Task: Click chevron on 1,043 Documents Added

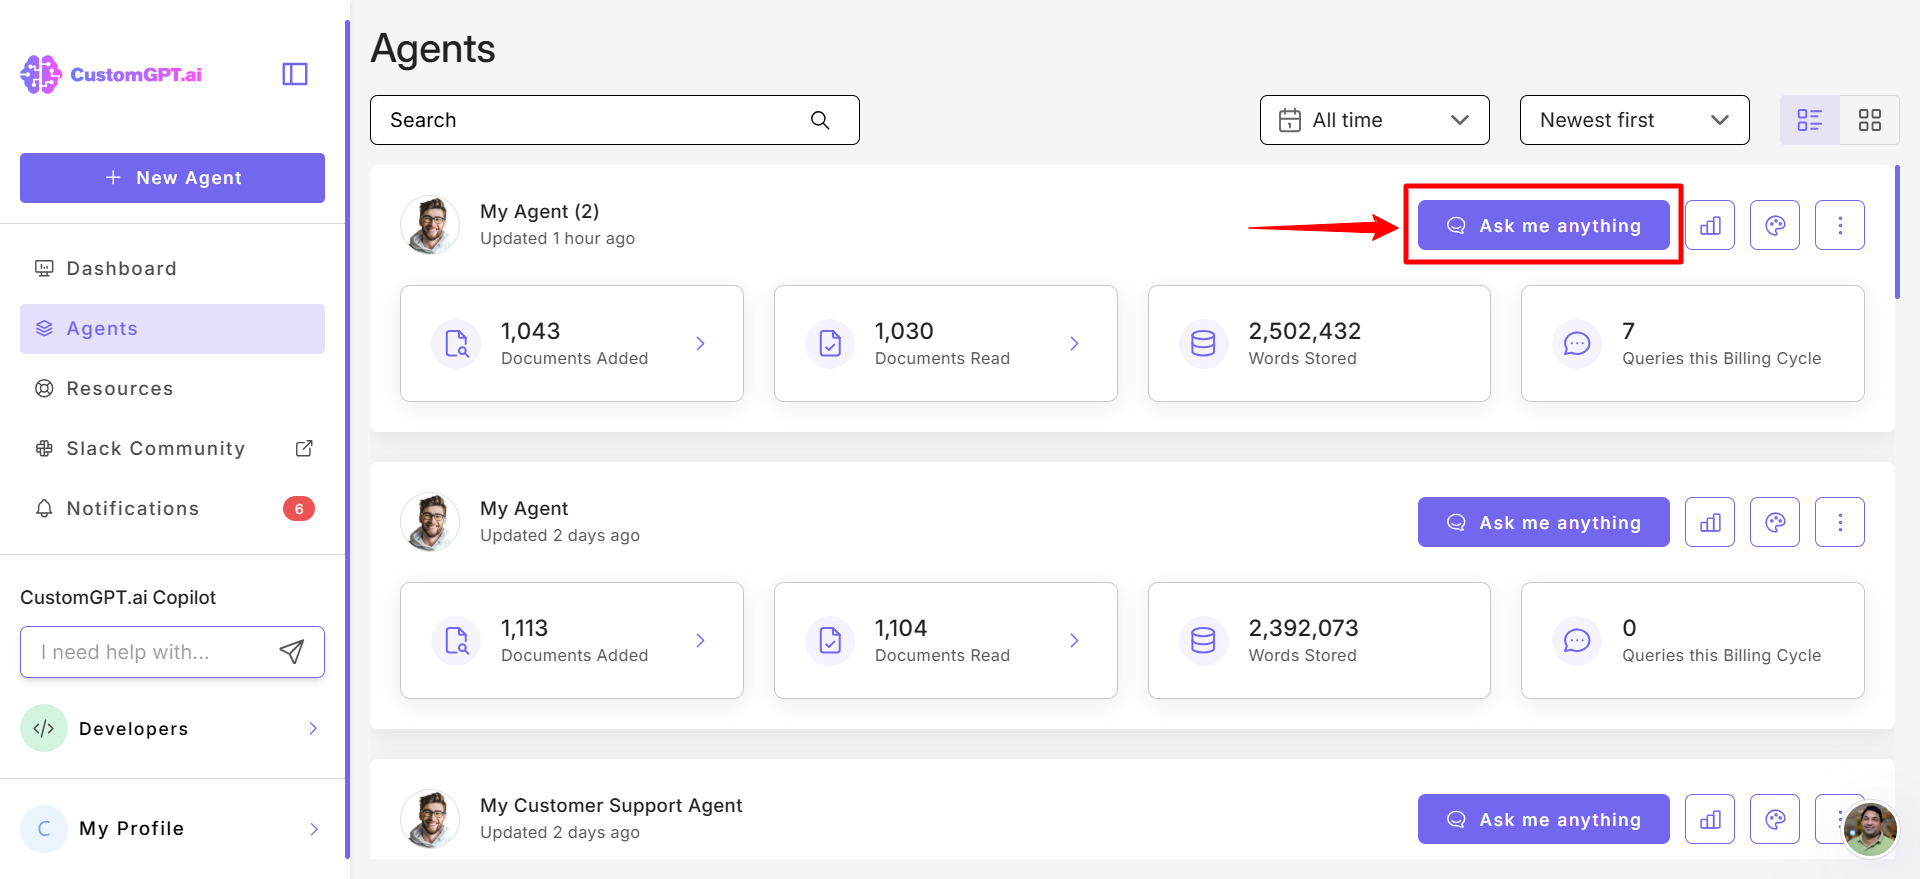Action: pos(700,344)
